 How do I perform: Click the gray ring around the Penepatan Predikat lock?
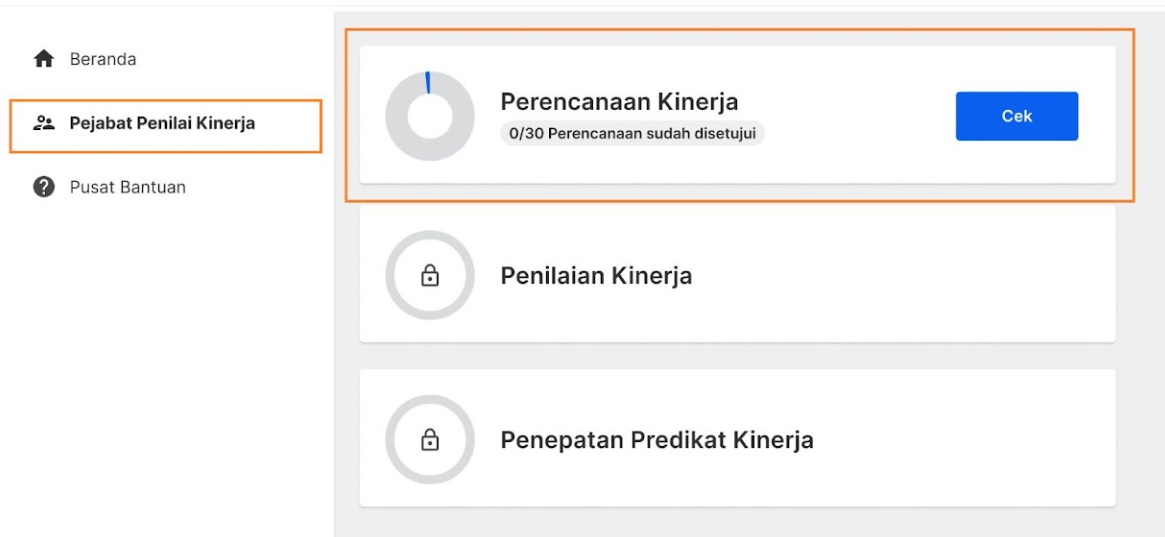(429, 402)
